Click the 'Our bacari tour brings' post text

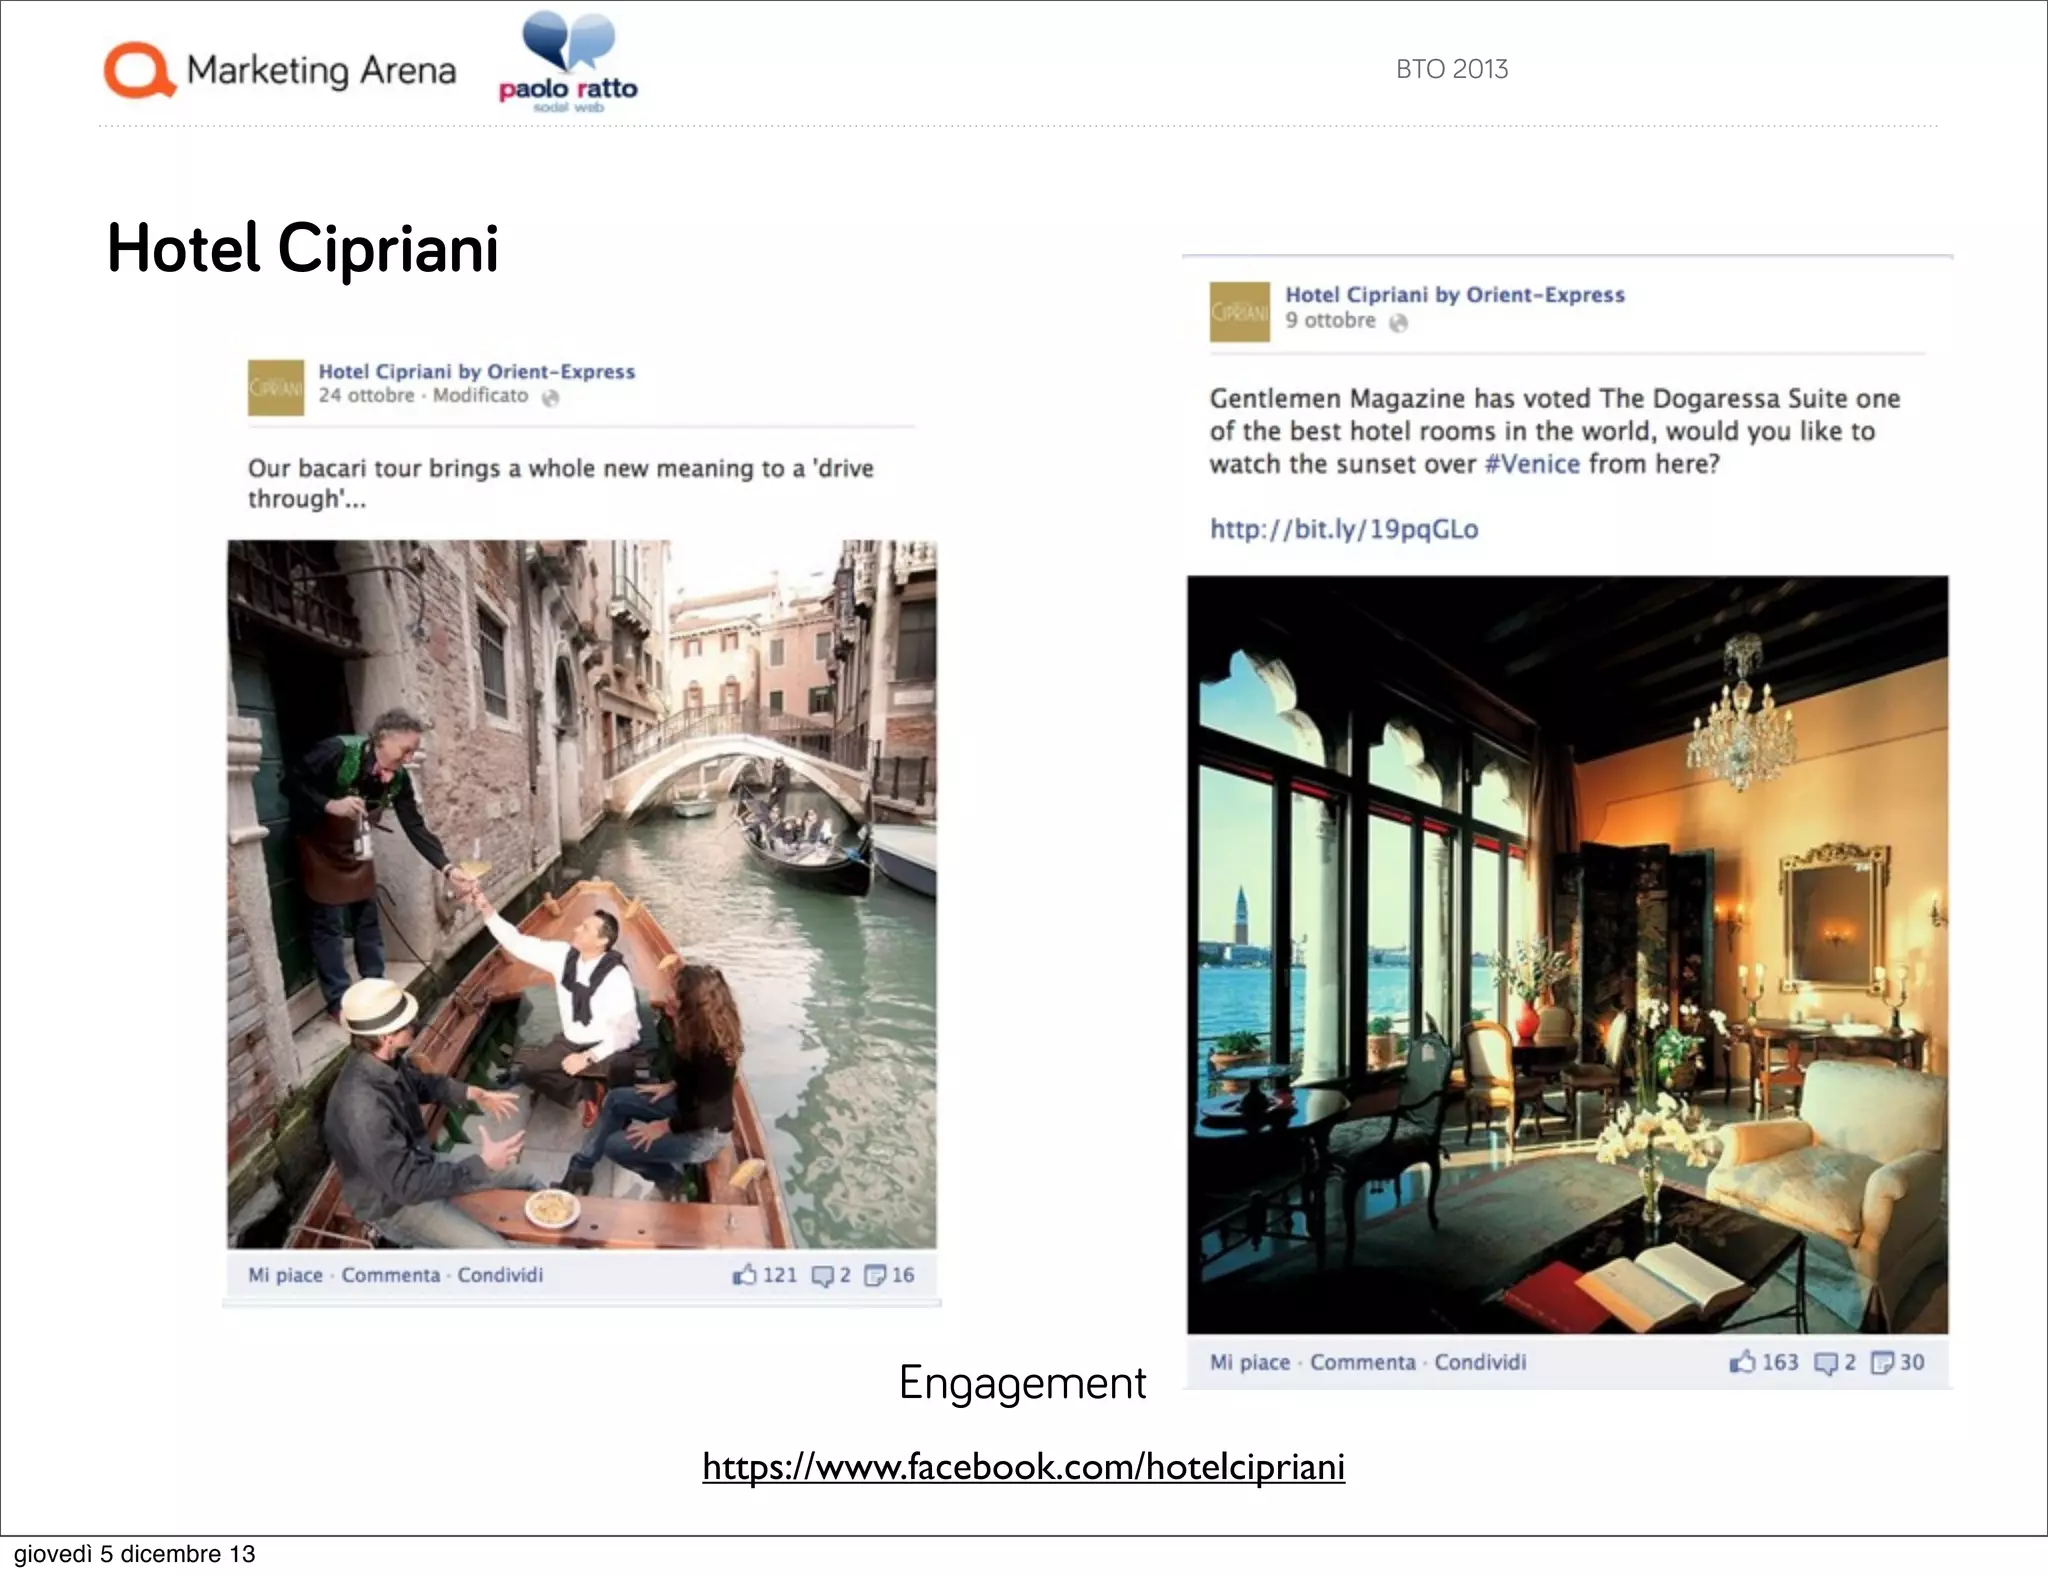pos(560,483)
